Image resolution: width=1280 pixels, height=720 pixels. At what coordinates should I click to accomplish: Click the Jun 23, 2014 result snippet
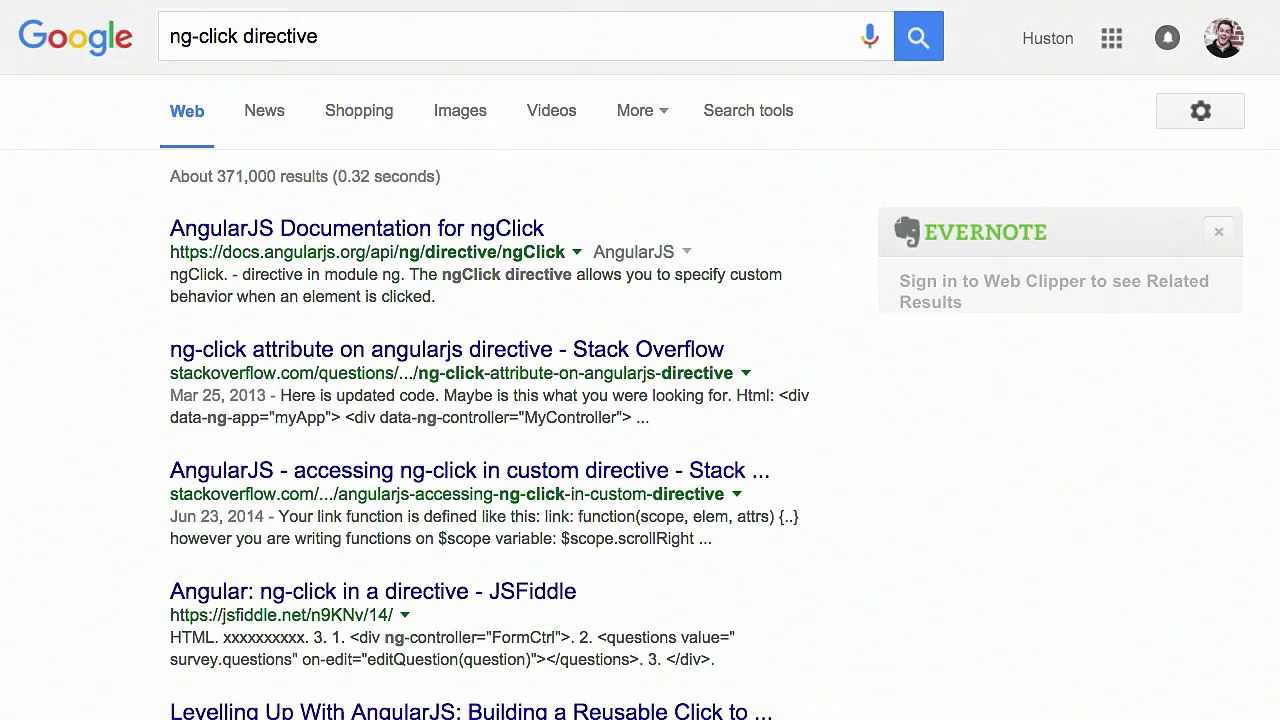point(484,527)
